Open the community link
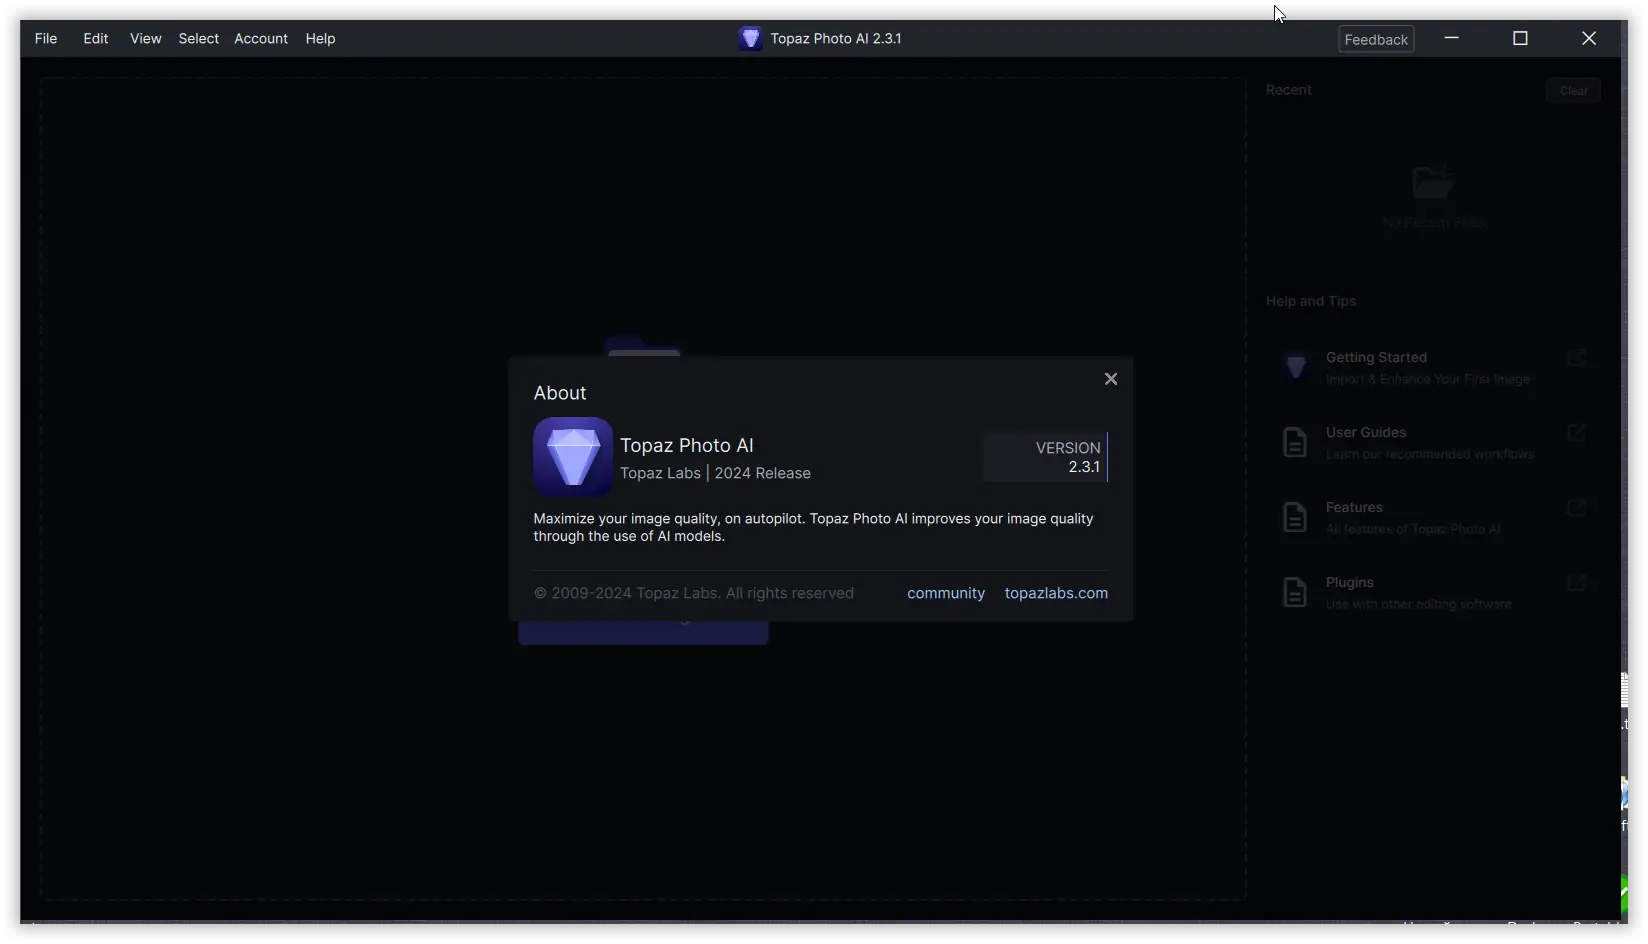The width and height of the screenshot is (1648, 944). [946, 593]
